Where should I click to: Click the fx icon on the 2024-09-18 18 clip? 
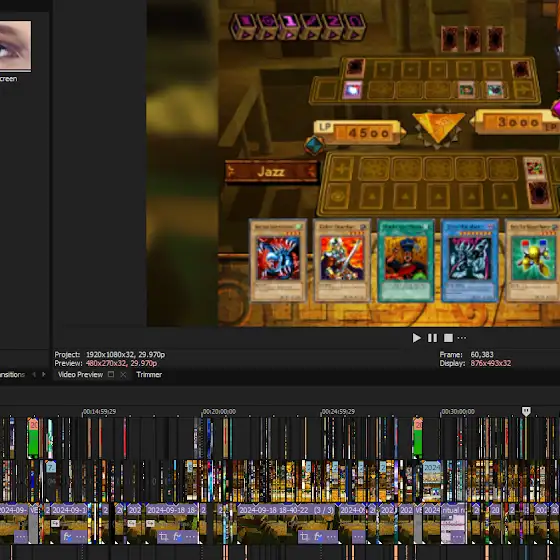pyautogui.click(x=177, y=536)
